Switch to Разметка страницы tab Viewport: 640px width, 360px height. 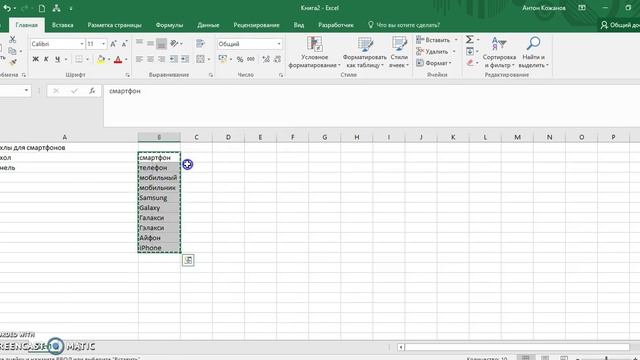[x=114, y=25]
